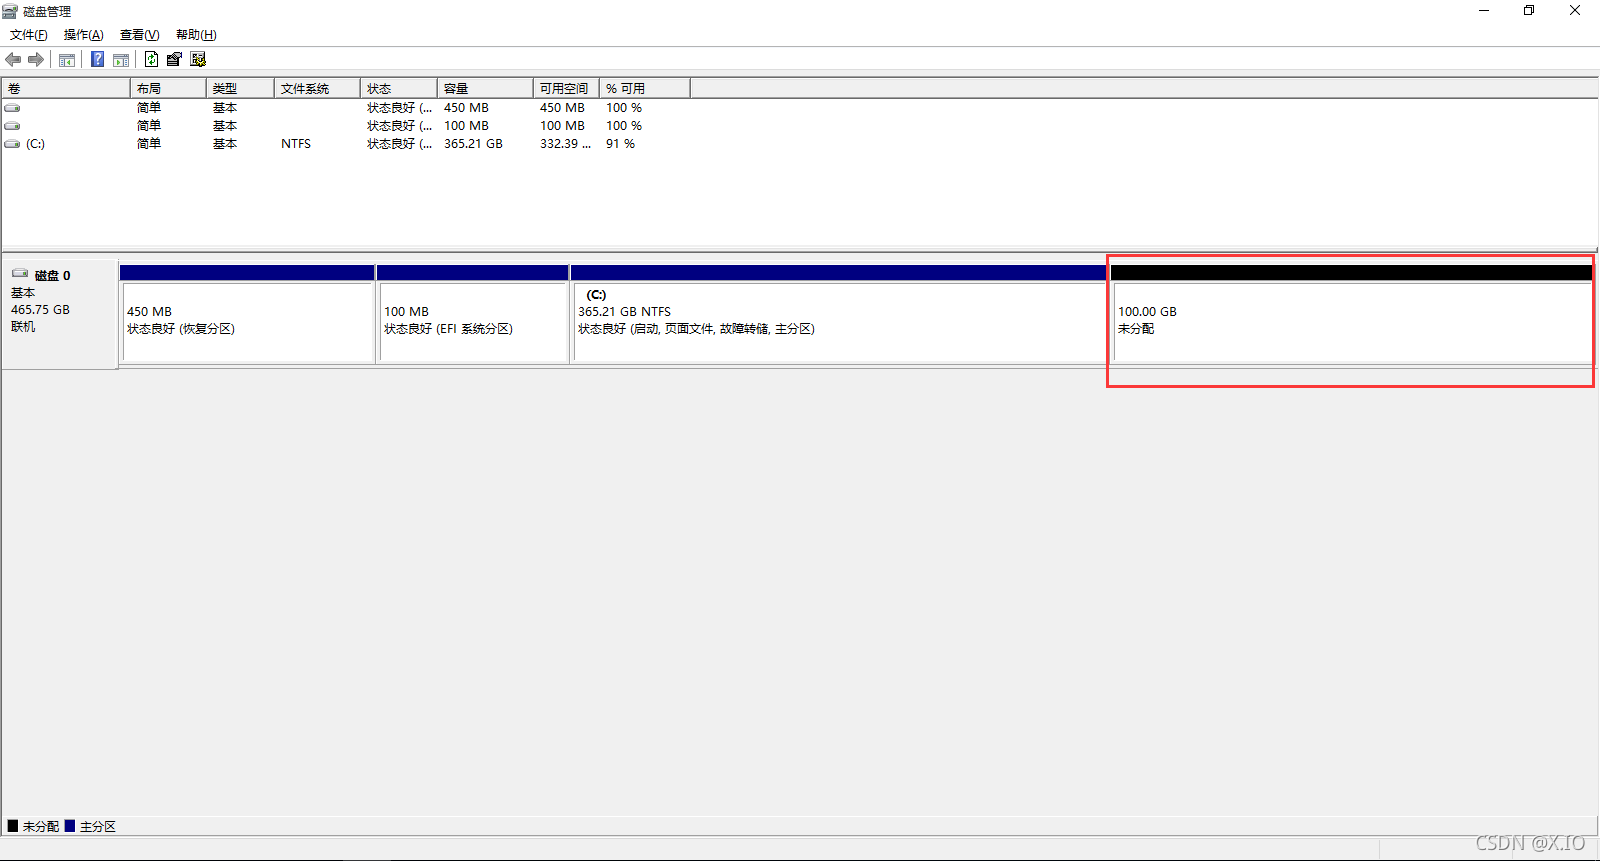Restore down the Disk Management window
This screenshot has height=861, width=1600.
[x=1529, y=11]
